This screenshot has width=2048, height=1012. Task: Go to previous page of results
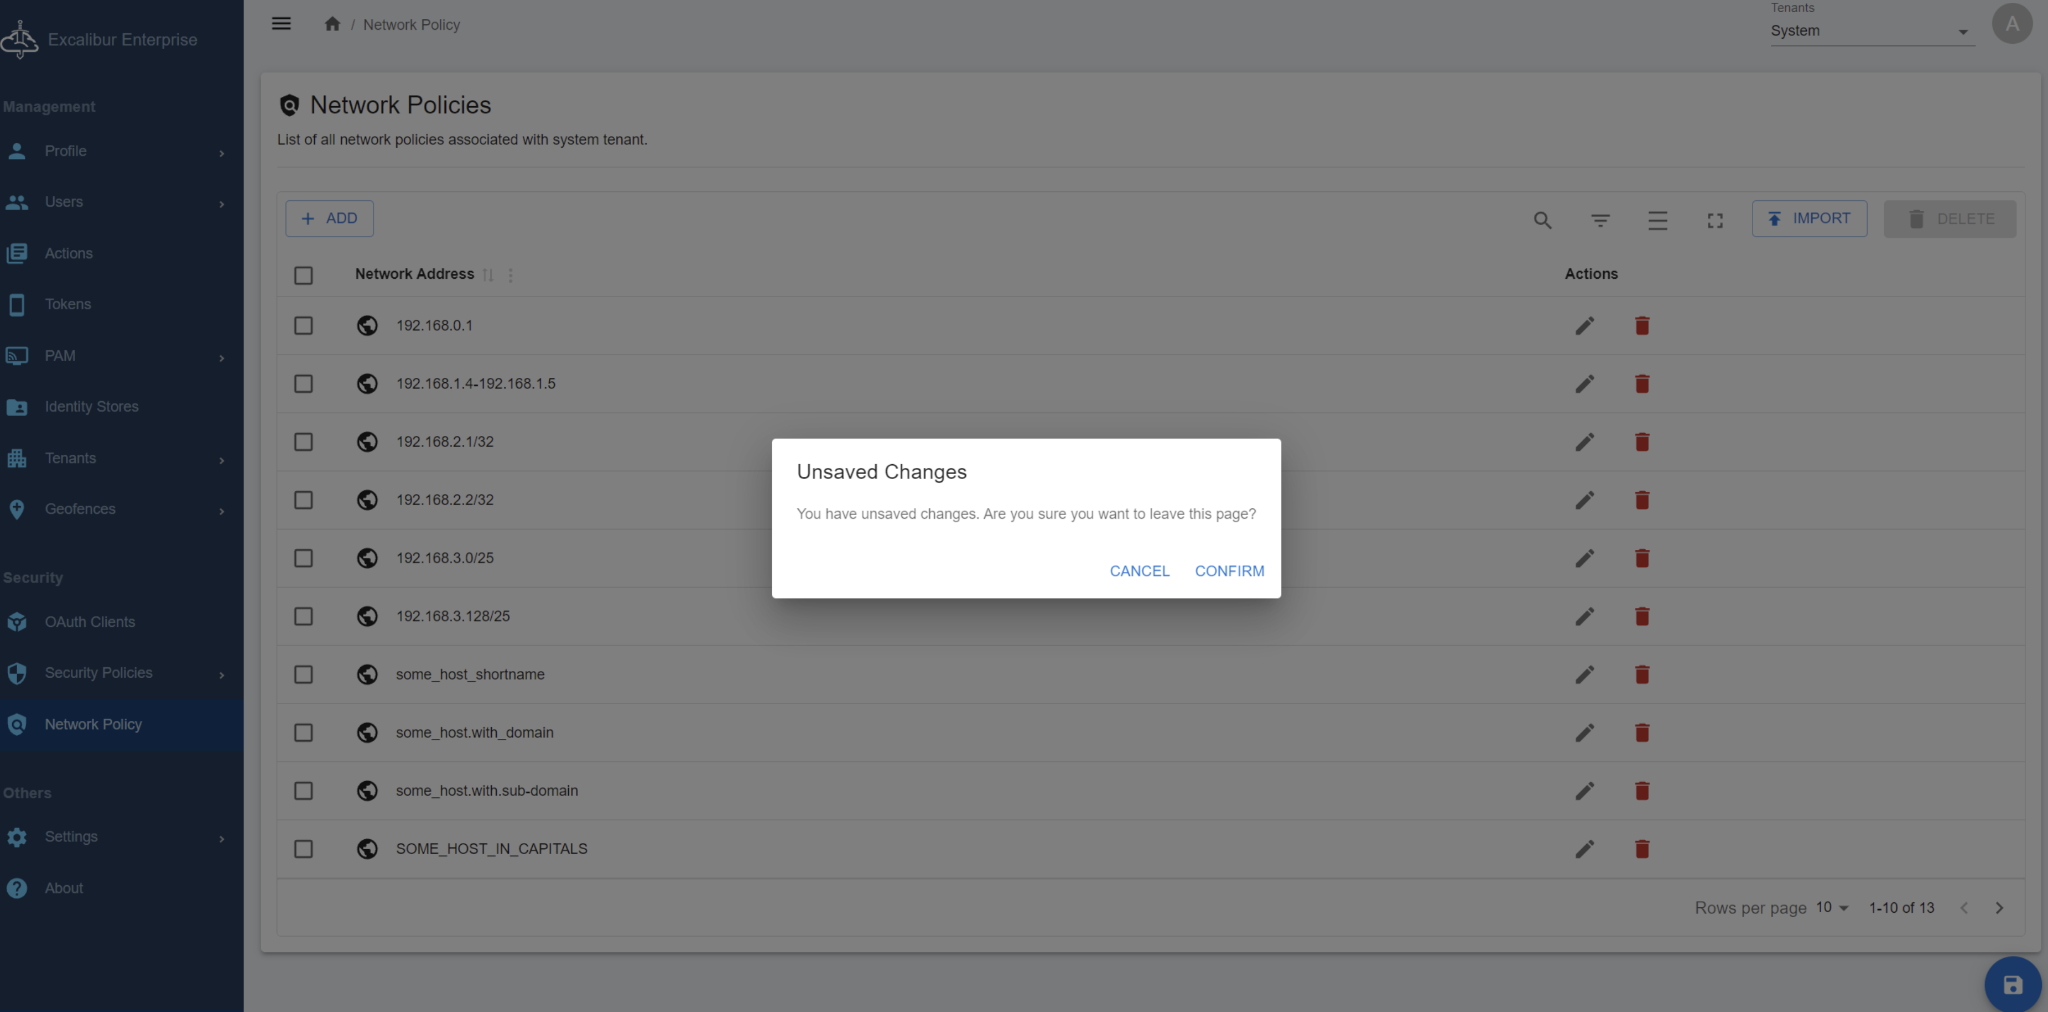1964,908
